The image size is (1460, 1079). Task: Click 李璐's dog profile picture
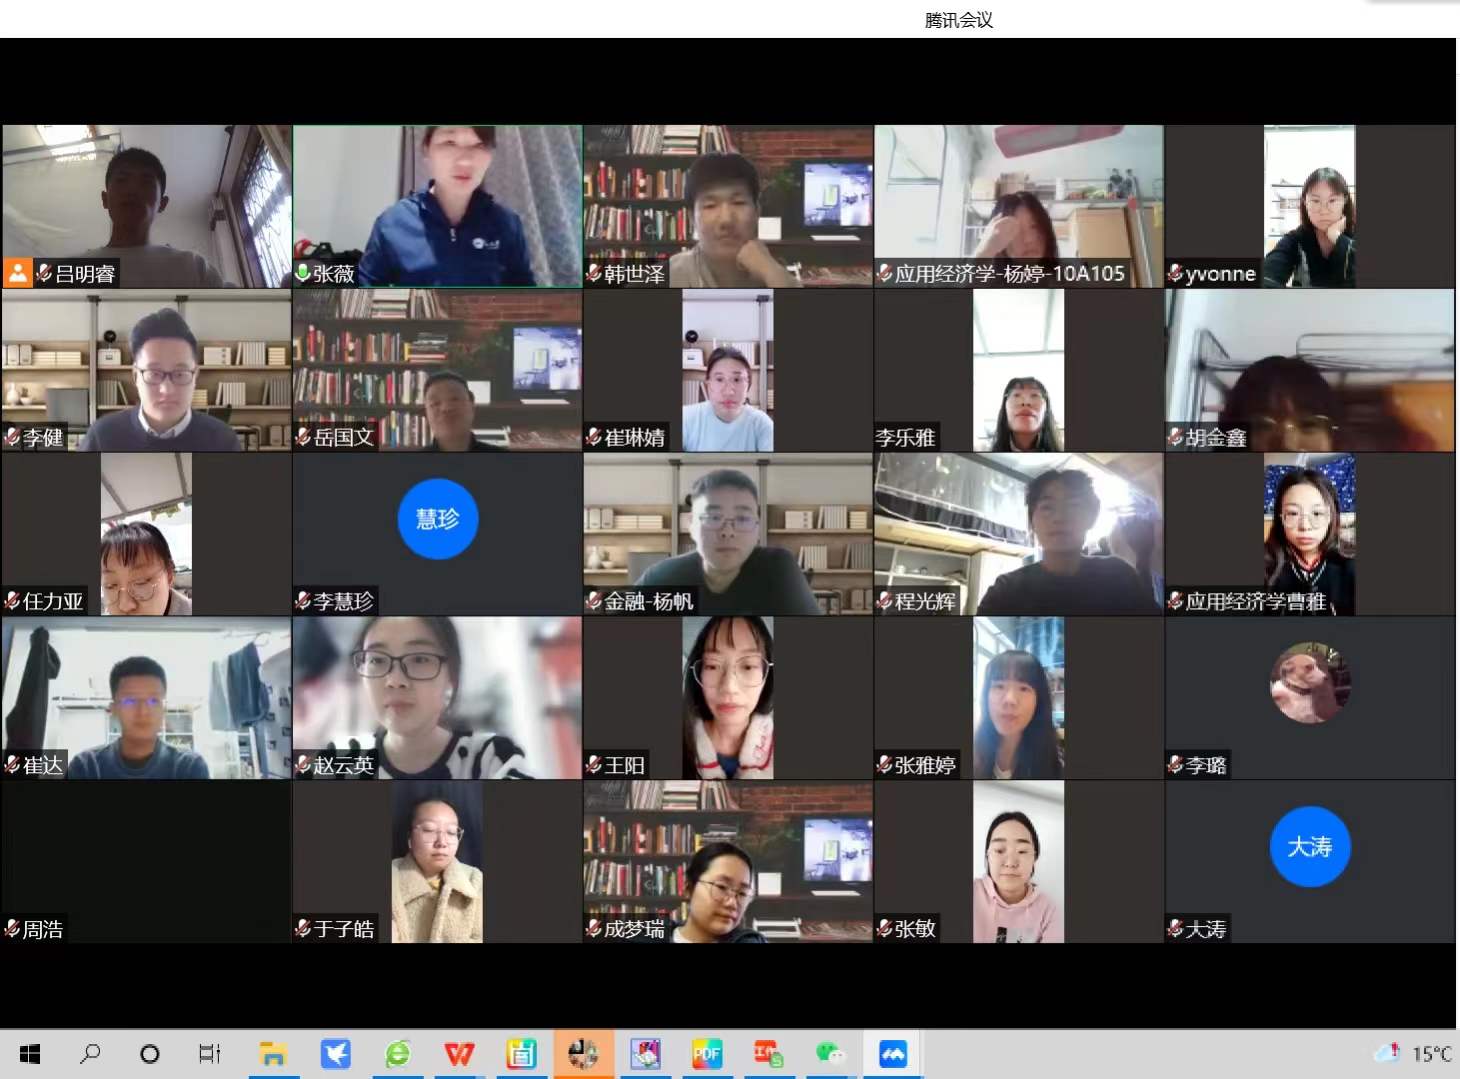tap(1309, 683)
